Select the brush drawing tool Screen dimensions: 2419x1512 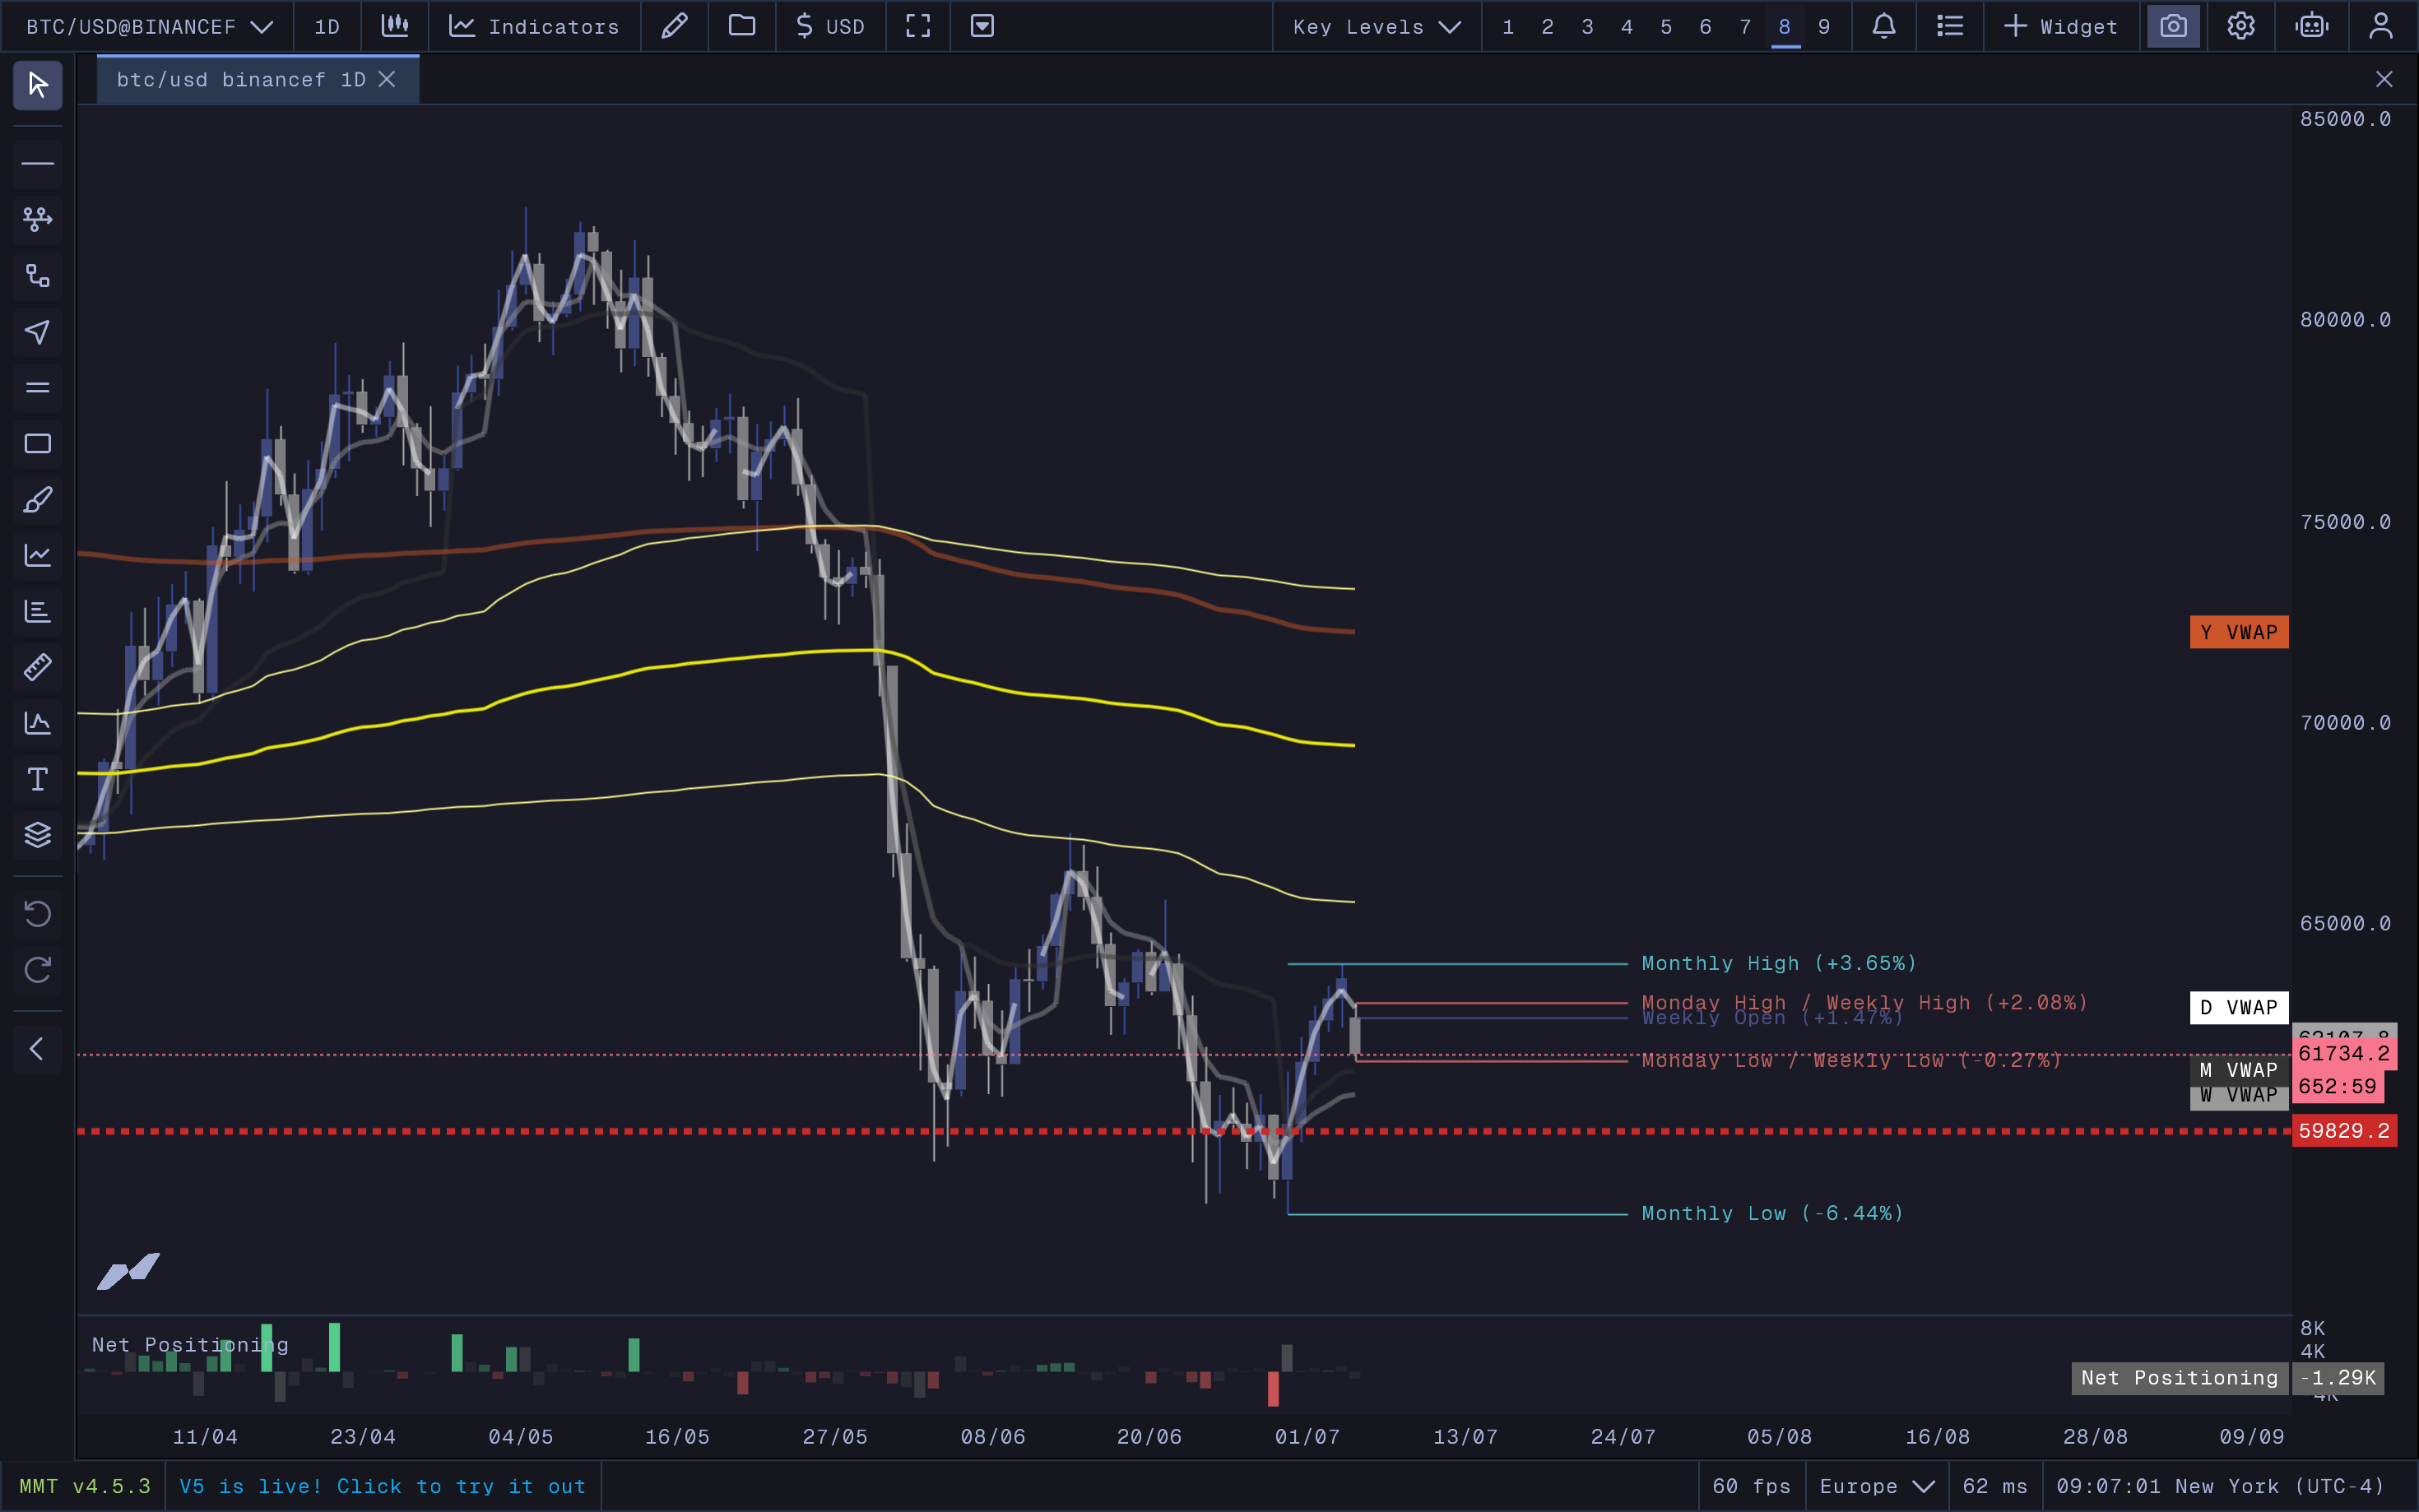click(38, 499)
